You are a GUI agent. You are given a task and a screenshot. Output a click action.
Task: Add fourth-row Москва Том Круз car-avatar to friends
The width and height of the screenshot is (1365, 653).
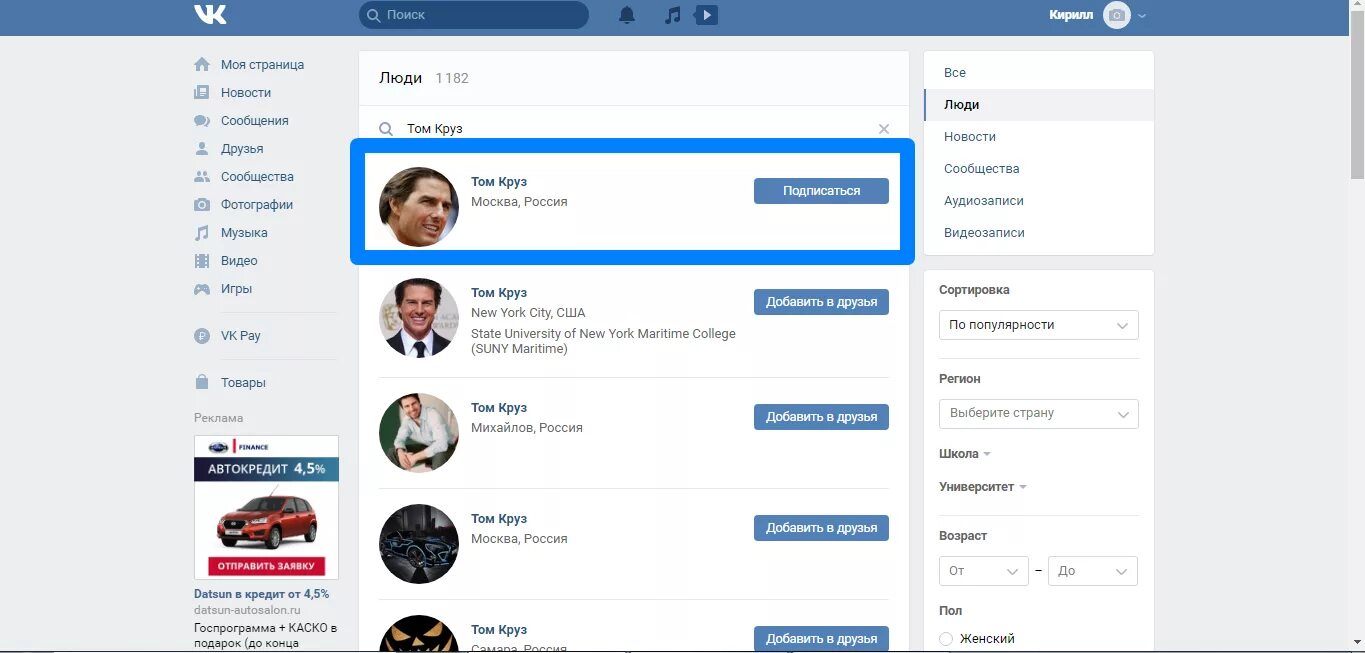click(x=821, y=528)
